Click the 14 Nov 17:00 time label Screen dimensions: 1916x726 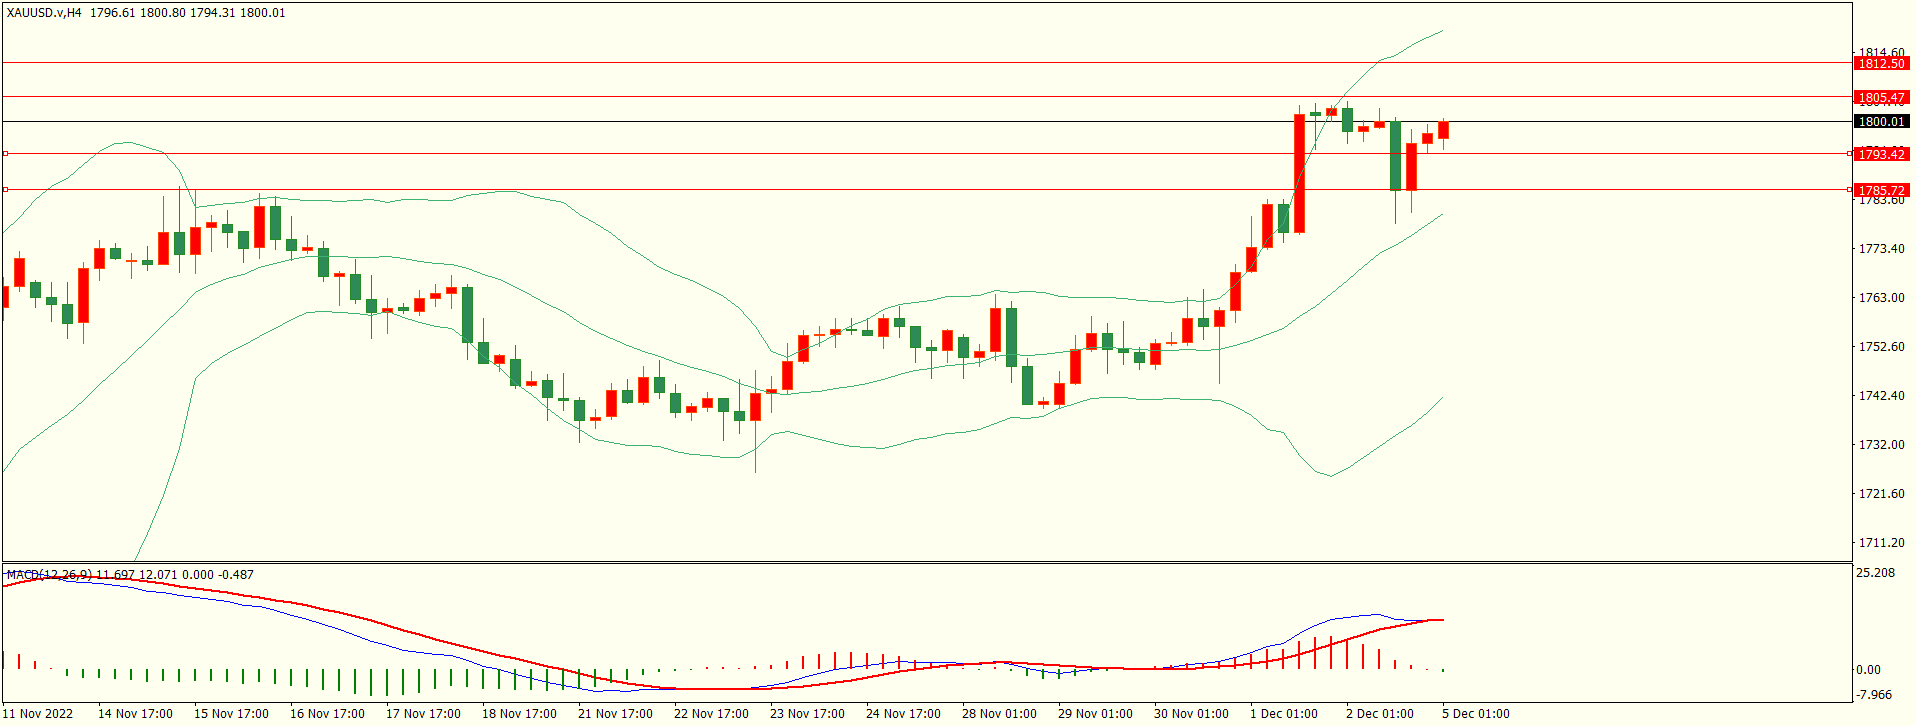pyautogui.click(x=135, y=714)
